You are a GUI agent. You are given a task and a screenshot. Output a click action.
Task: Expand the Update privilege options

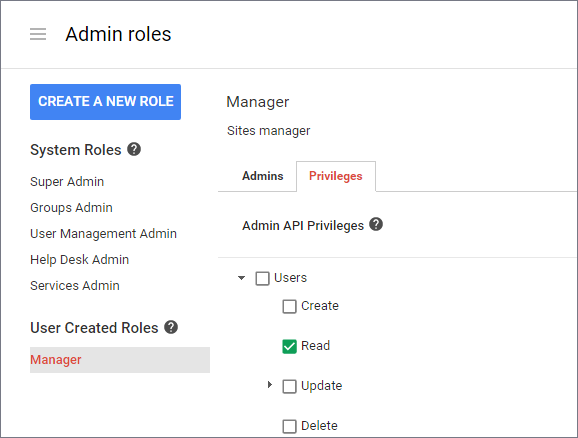(270, 385)
